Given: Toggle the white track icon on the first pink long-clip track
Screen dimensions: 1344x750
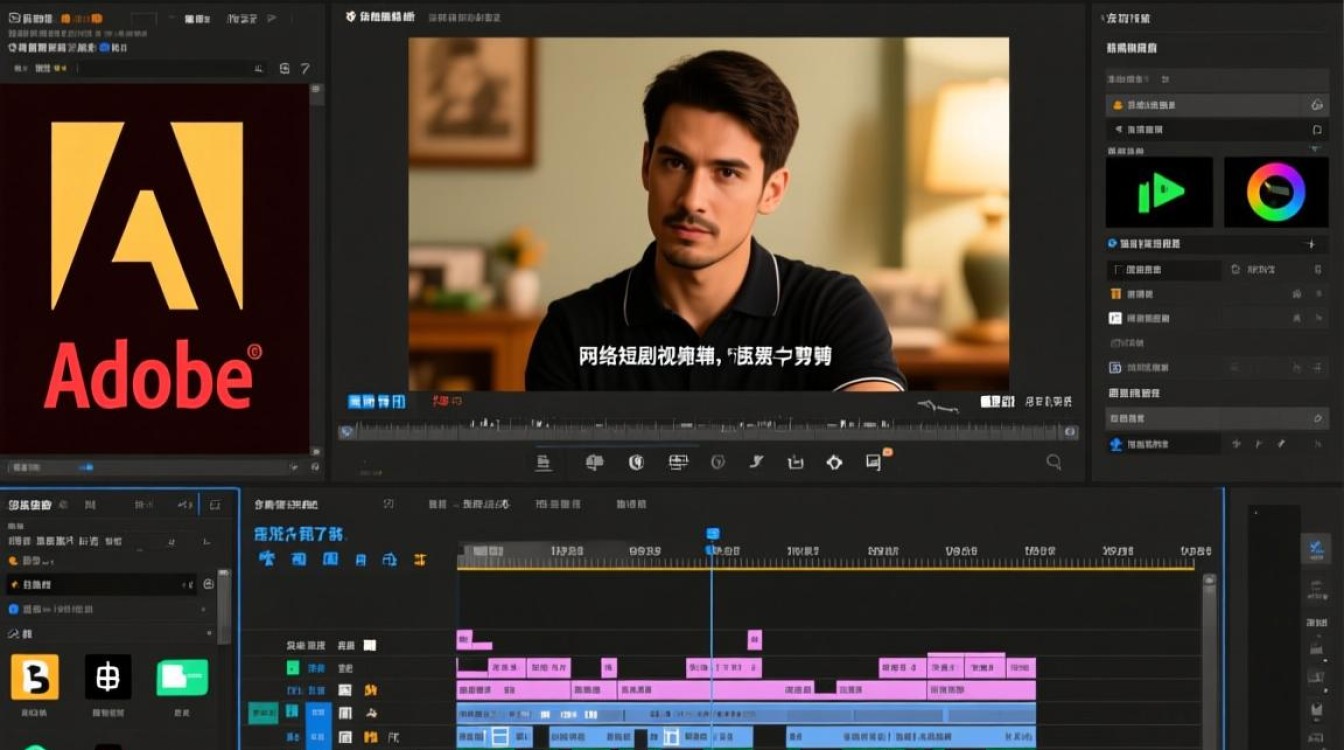Looking at the screenshot, I should [x=345, y=691].
